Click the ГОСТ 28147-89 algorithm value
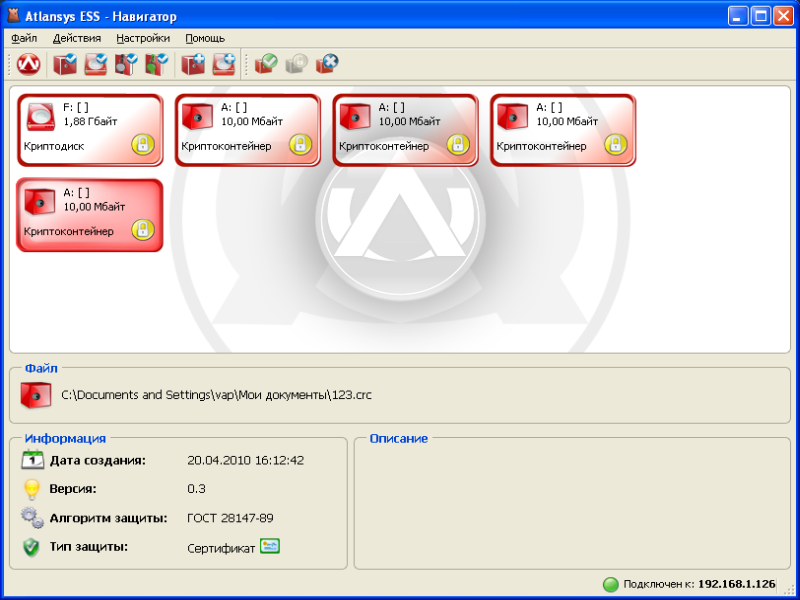 (x=230, y=518)
